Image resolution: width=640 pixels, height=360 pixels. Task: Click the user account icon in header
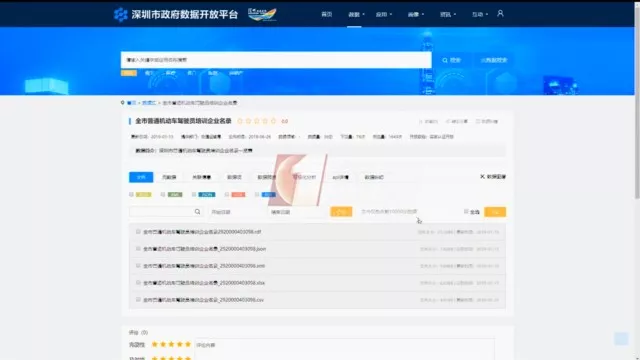pos(500,13)
